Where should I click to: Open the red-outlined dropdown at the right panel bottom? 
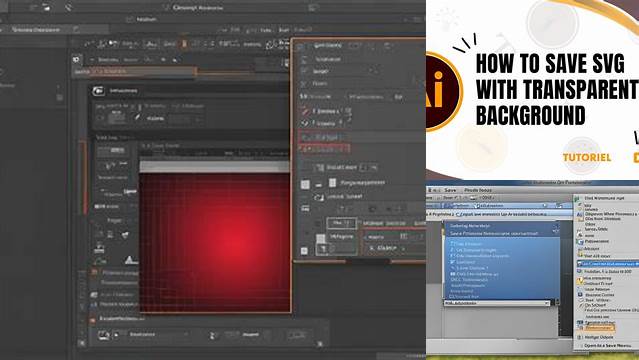pyautogui.click(x=393, y=237)
